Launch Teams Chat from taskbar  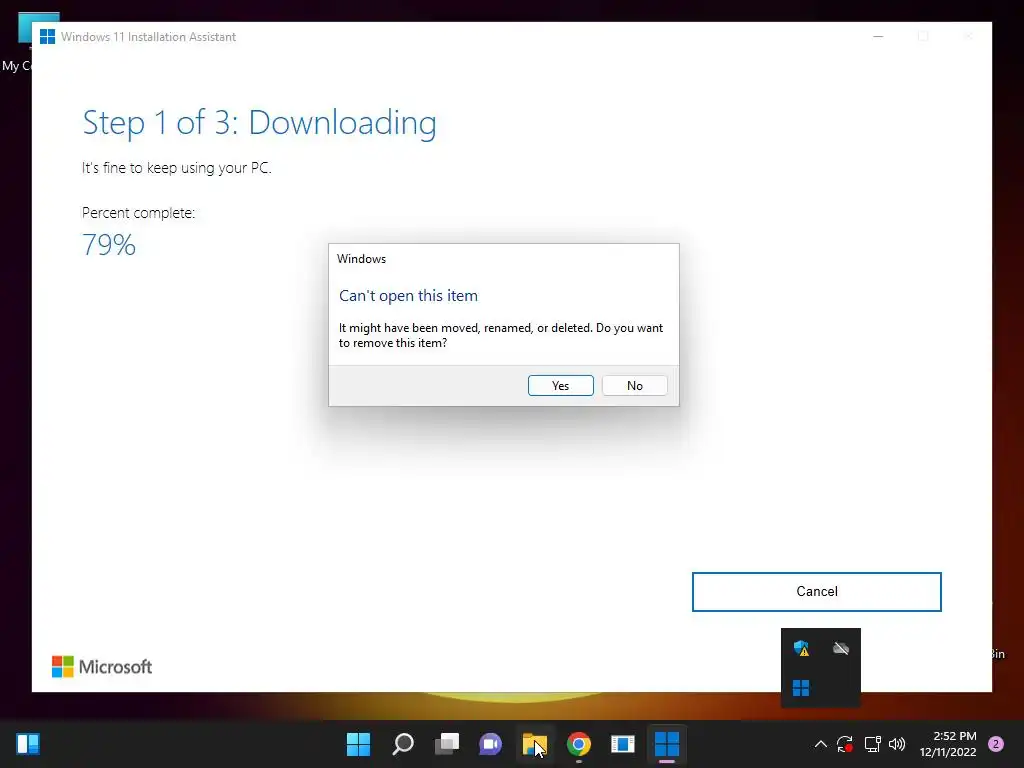click(x=490, y=744)
